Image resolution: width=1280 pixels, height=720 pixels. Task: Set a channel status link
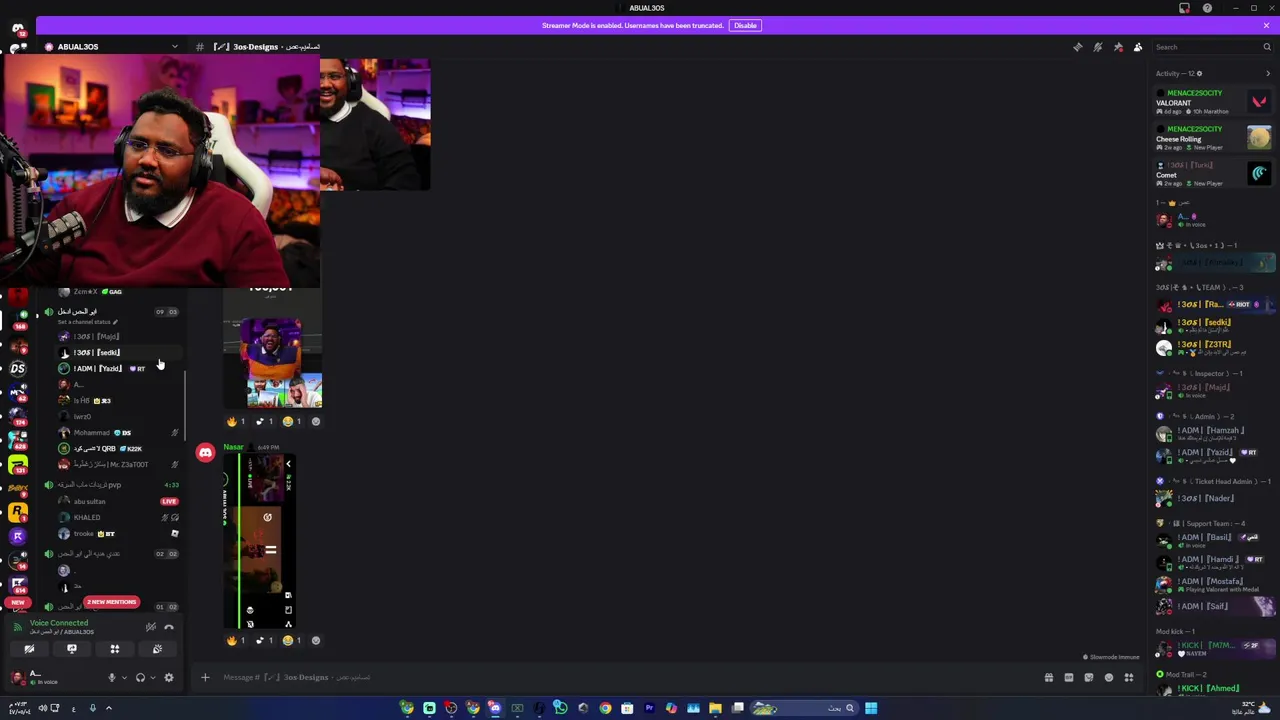[x=88, y=322]
